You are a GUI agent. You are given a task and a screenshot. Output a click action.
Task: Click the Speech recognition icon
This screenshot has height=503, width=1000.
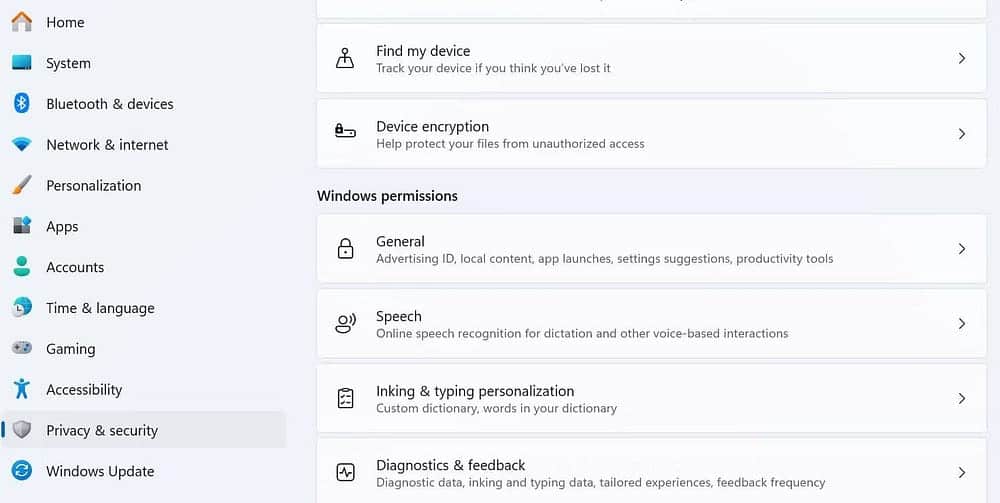[x=345, y=324]
